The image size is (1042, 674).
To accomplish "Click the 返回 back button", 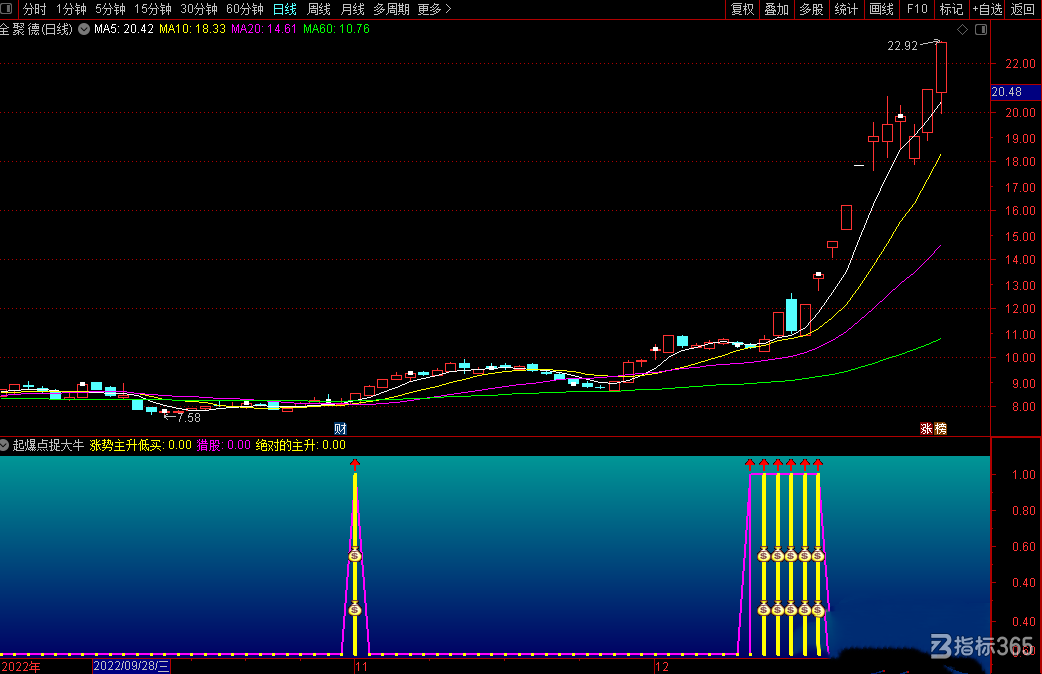I will (x=1023, y=9).
